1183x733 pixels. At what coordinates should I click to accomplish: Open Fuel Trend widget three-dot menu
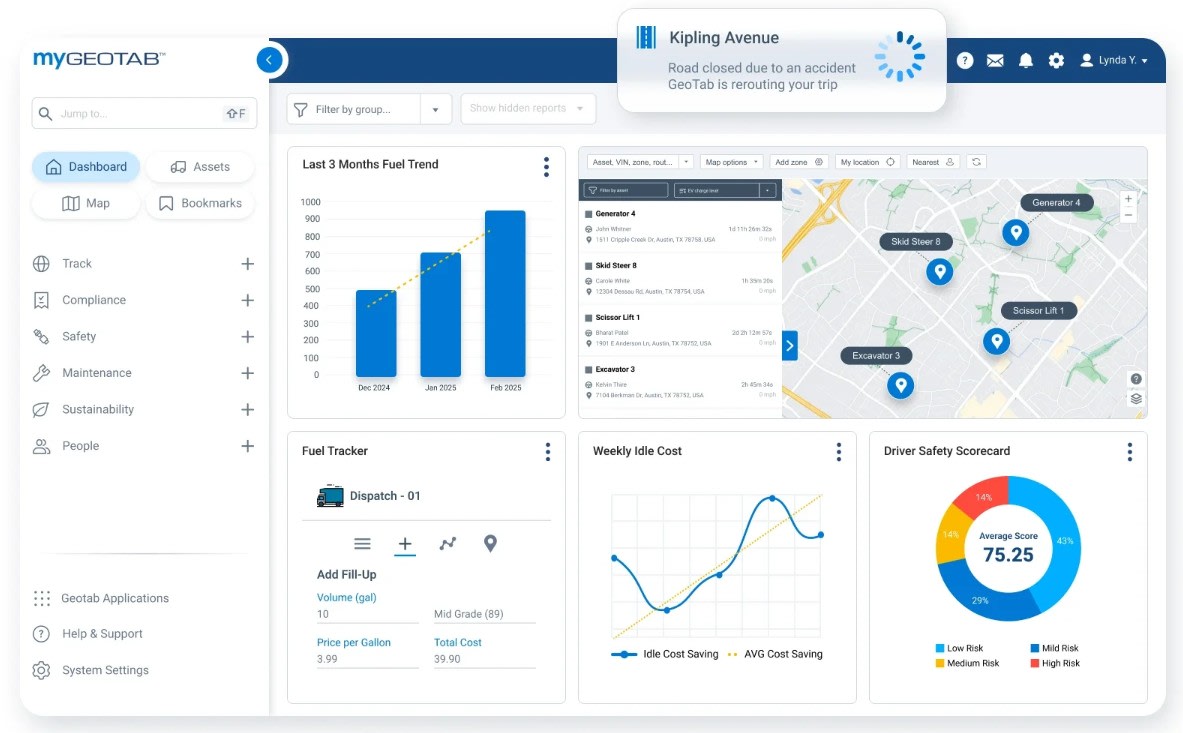pos(546,167)
